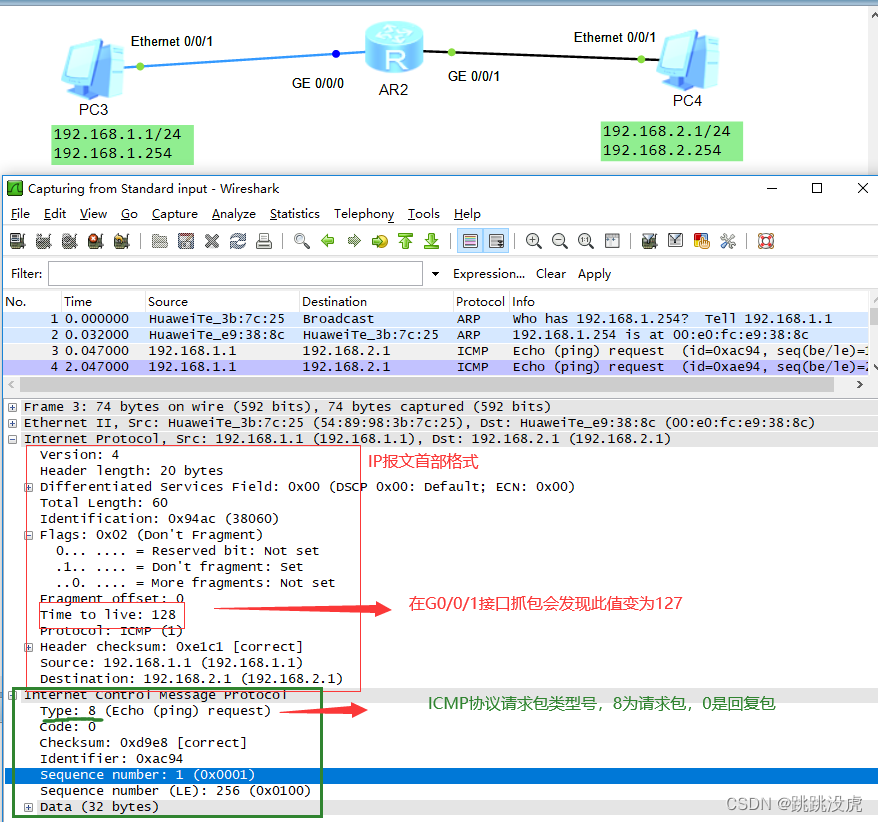Screen dimensions: 878x822
Task: Expand Header checksum node
Action: (x=29, y=647)
